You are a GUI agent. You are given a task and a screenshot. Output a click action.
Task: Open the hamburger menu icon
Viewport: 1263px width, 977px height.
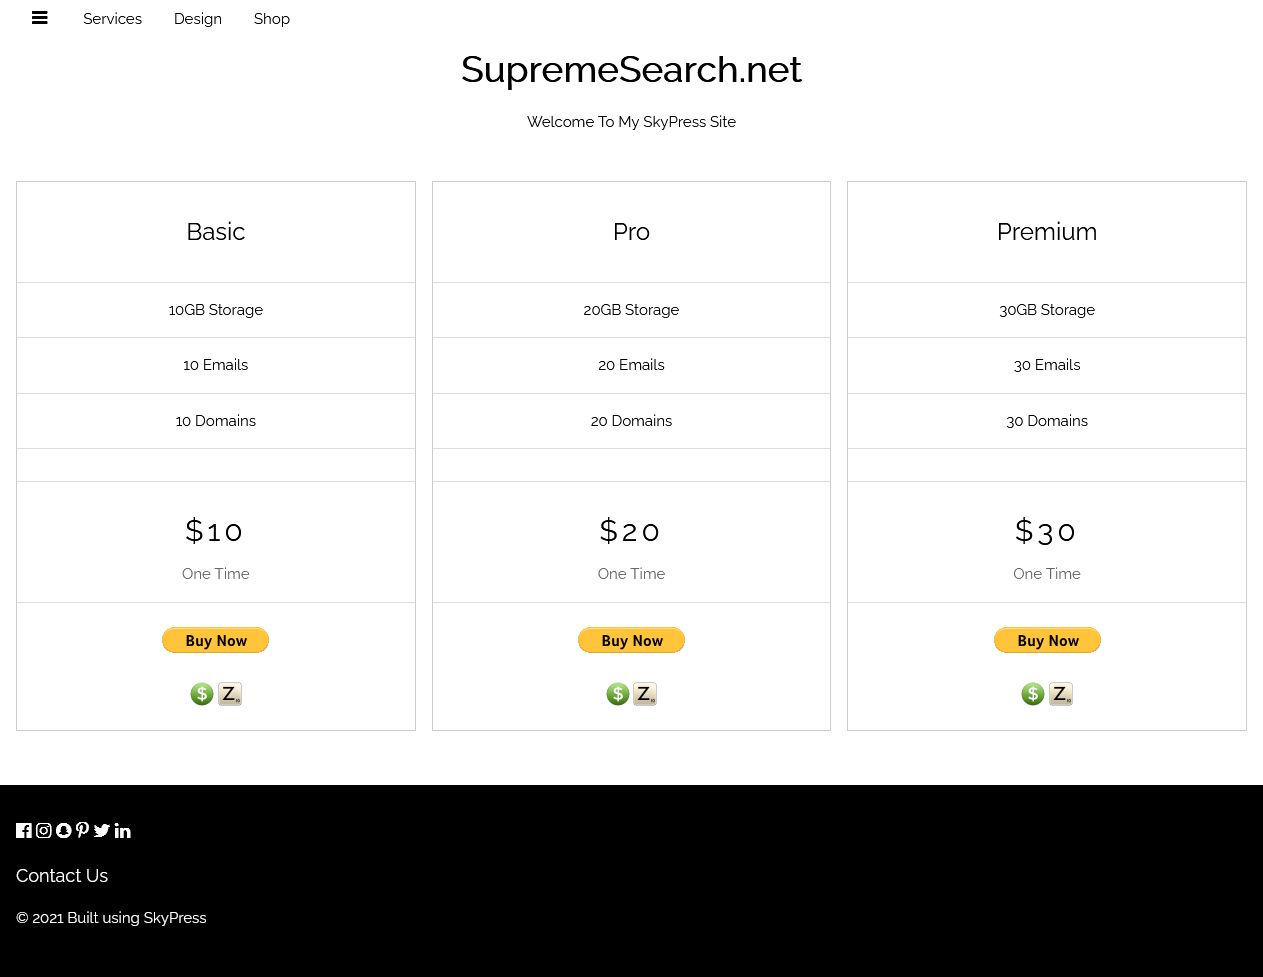click(x=40, y=18)
